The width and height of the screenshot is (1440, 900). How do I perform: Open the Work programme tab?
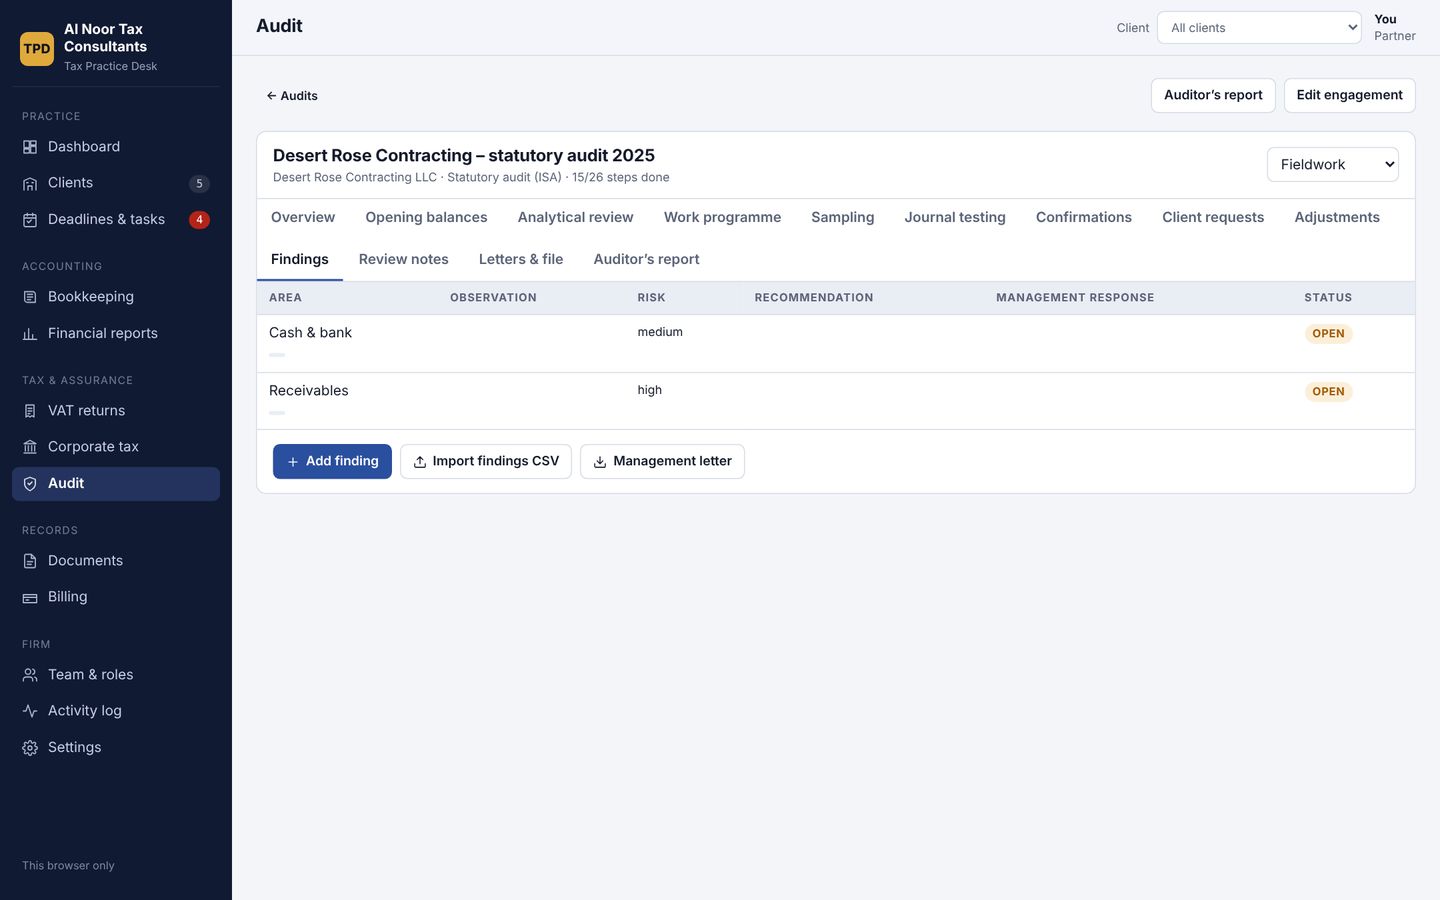point(722,217)
